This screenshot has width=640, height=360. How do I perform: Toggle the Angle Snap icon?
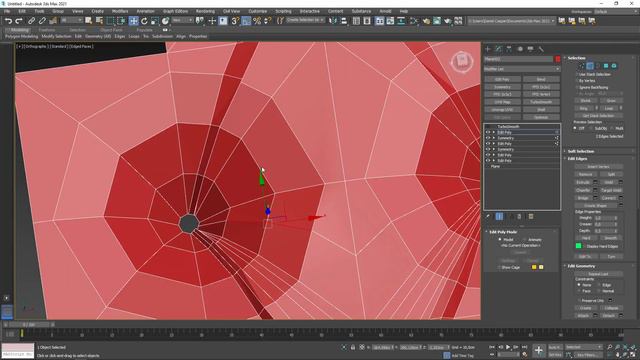246,21
